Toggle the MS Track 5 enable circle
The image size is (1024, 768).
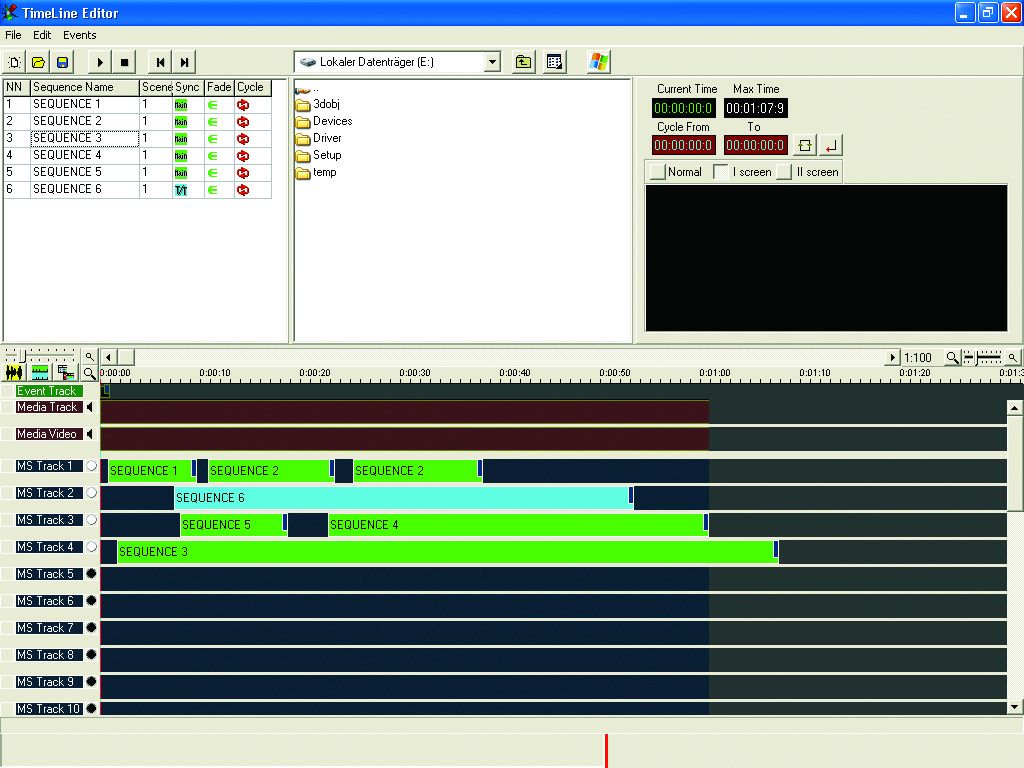tap(91, 573)
